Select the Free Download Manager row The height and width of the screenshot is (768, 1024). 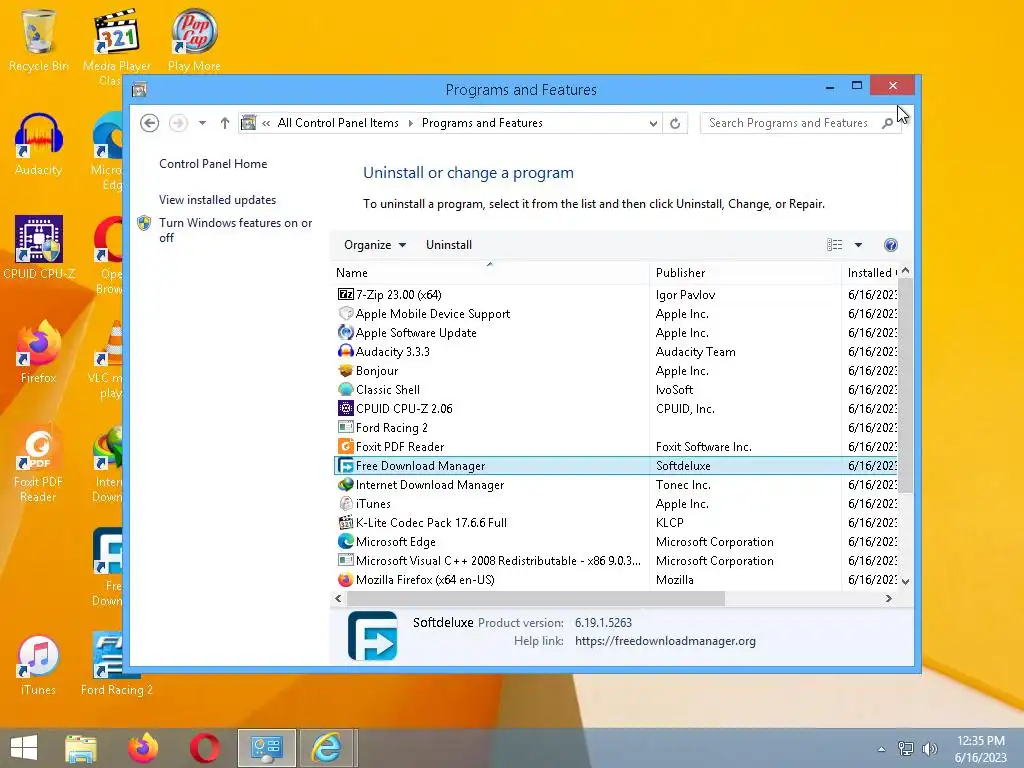(616, 466)
